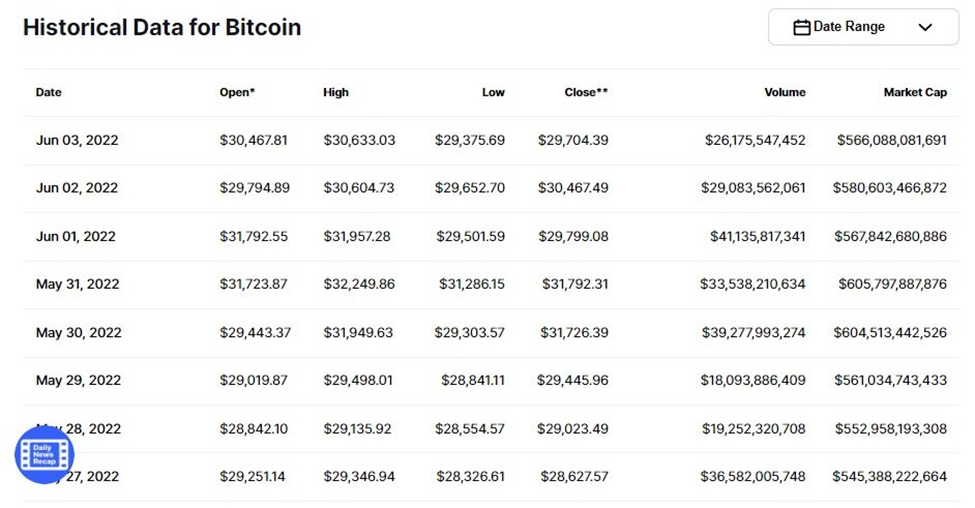Click the May 29, 2022 date cell
Screen dimensions: 975x508
78,381
